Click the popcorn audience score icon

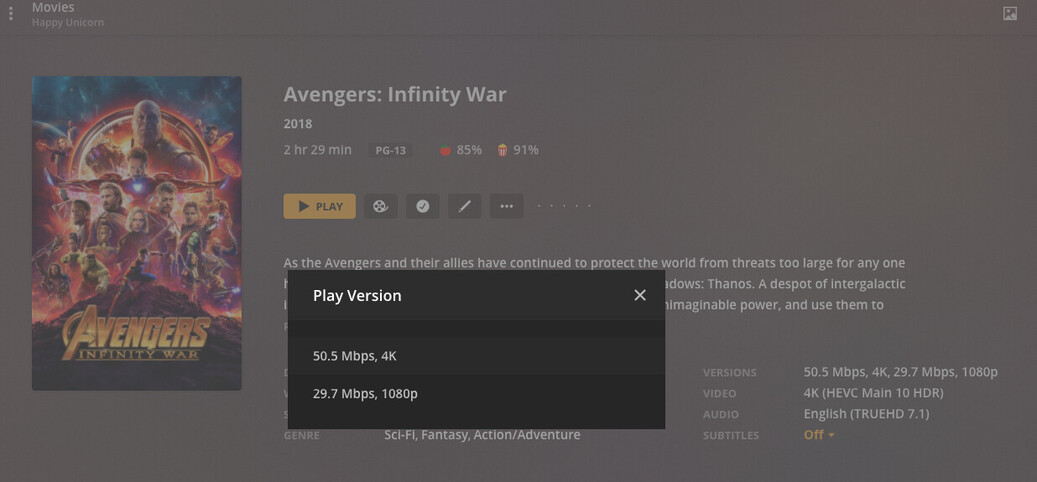click(503, 150)
